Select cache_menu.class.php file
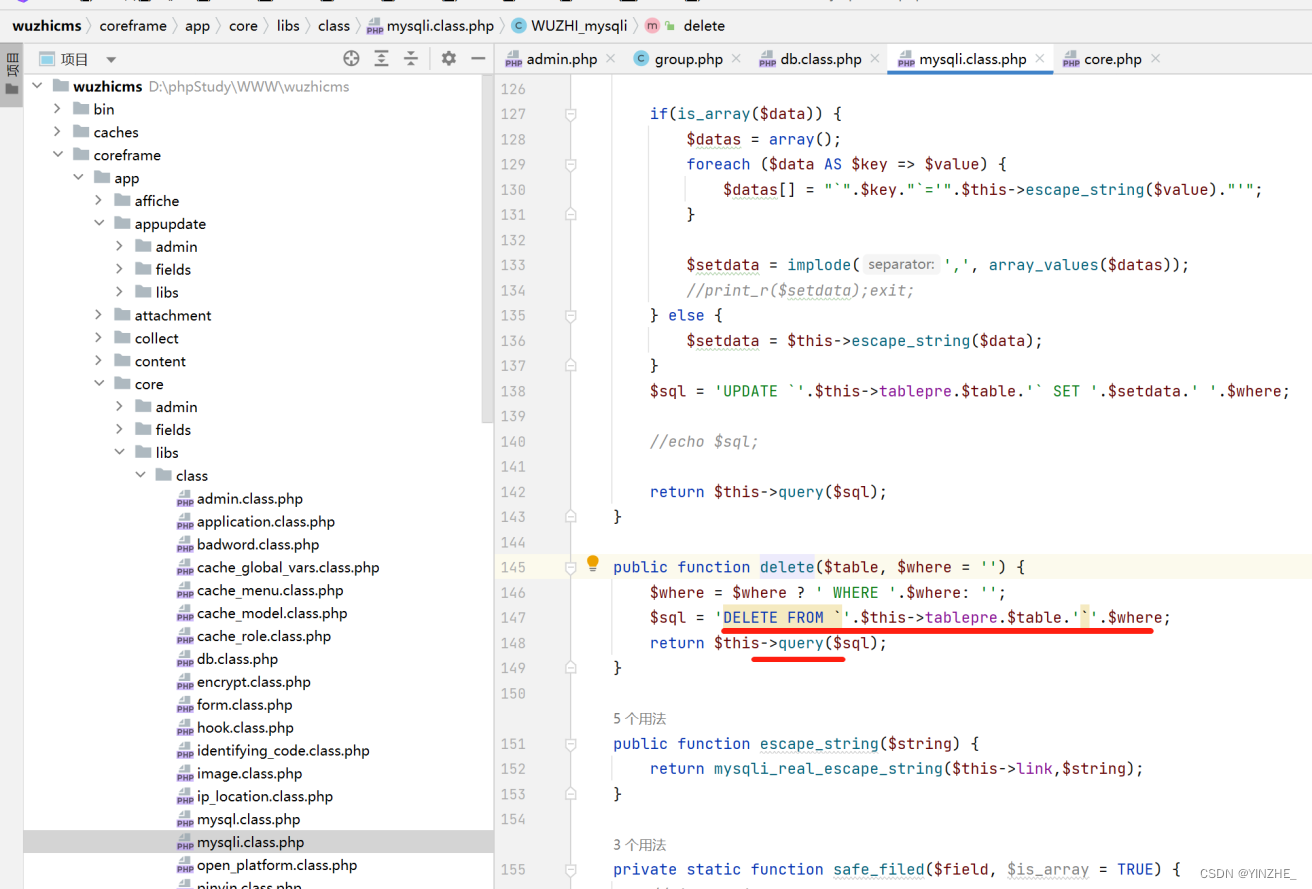 pyautogui.click(x=270, y=591)
